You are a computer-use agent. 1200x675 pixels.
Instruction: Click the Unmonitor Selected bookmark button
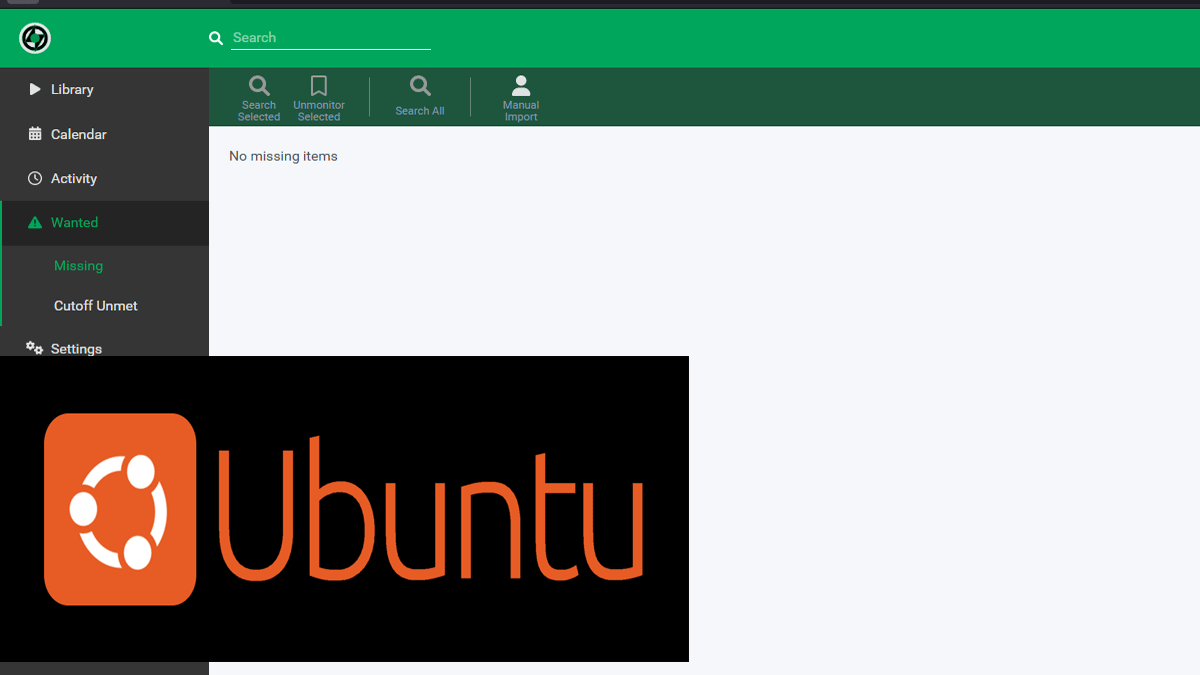click(319, 97)
